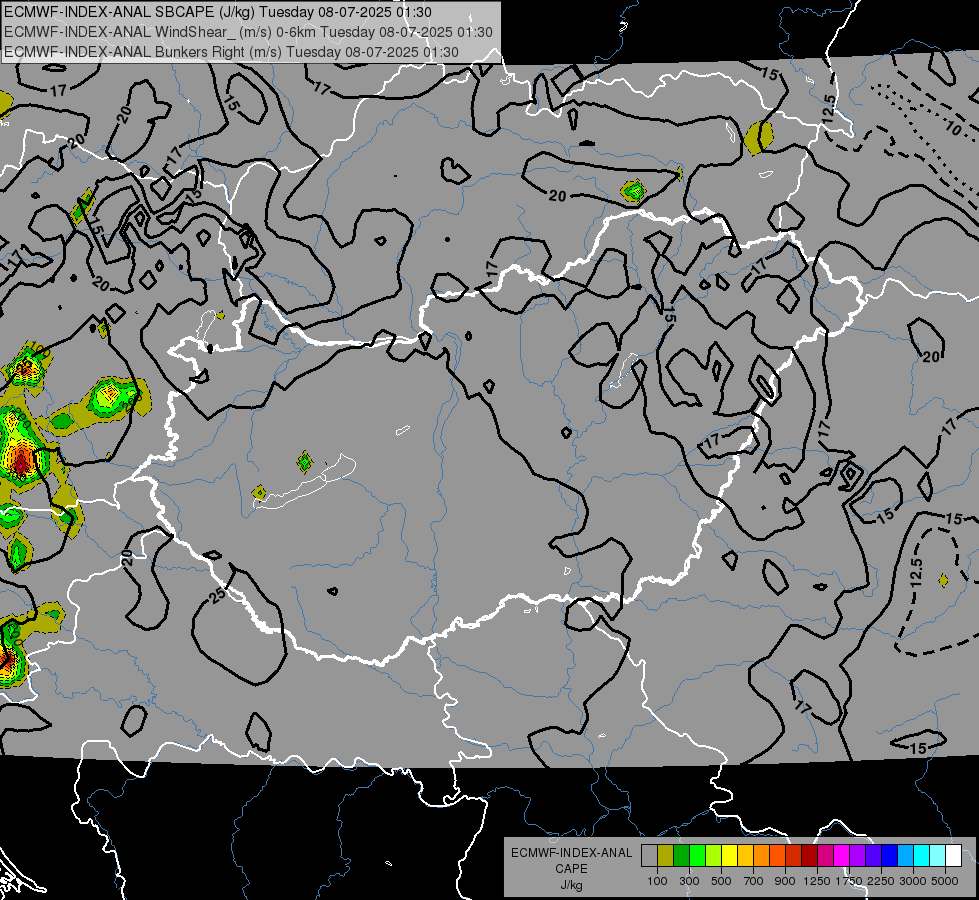This screenshot has width=979, height=900.
Task: Select the orange legend swatch
Action: [x=761, y=855]
